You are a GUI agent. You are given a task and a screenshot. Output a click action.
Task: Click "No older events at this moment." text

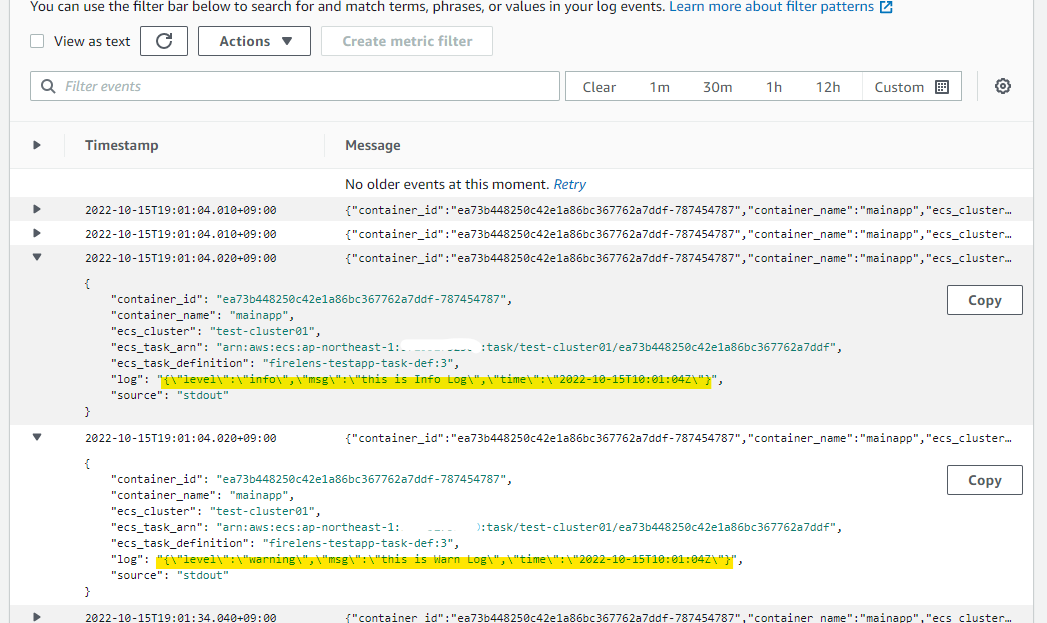pos(447,184)
